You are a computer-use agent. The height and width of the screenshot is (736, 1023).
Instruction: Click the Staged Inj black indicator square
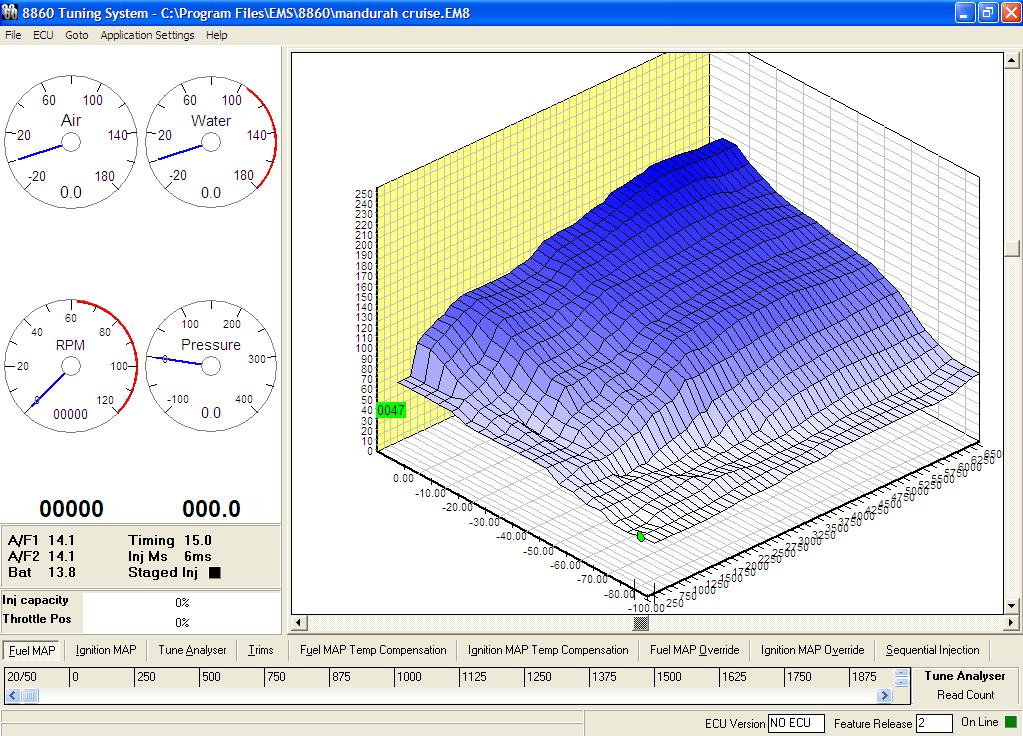coord(214,573)
